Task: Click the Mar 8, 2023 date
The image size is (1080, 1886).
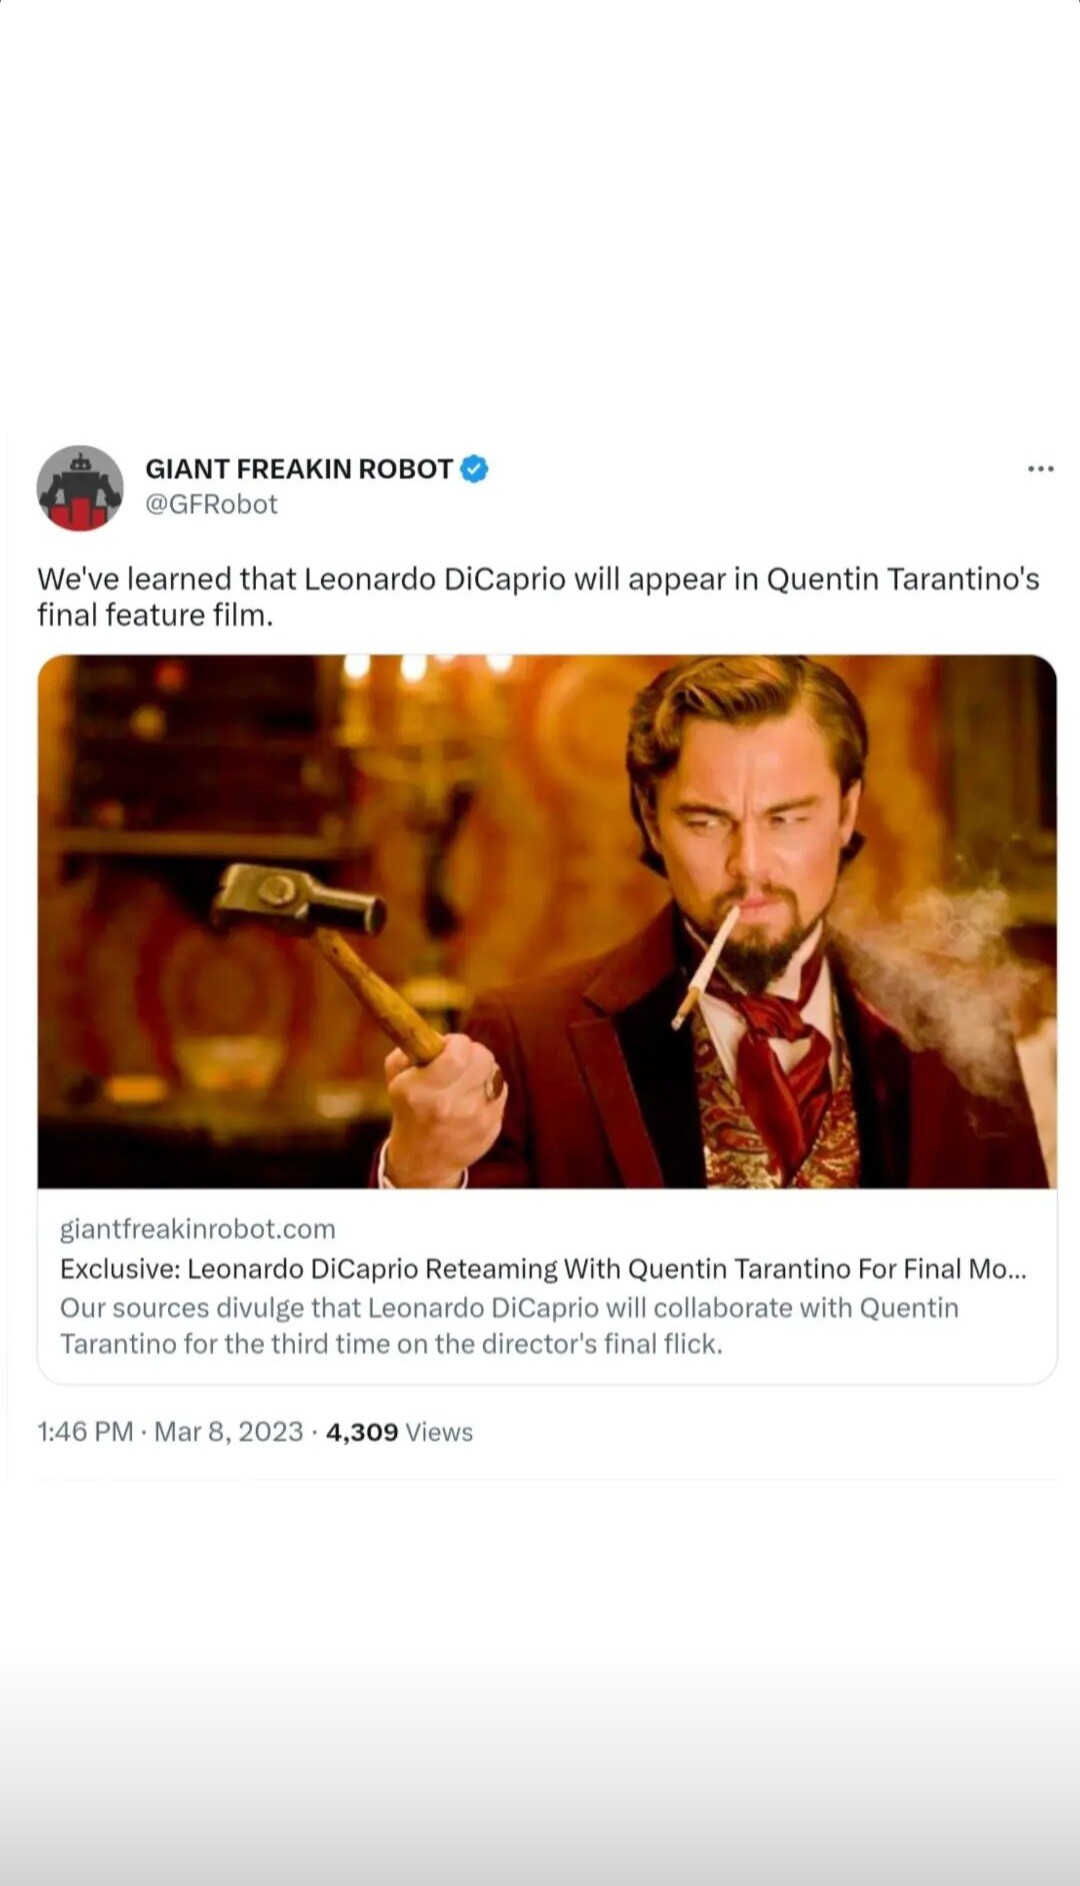Action: 228,1432
